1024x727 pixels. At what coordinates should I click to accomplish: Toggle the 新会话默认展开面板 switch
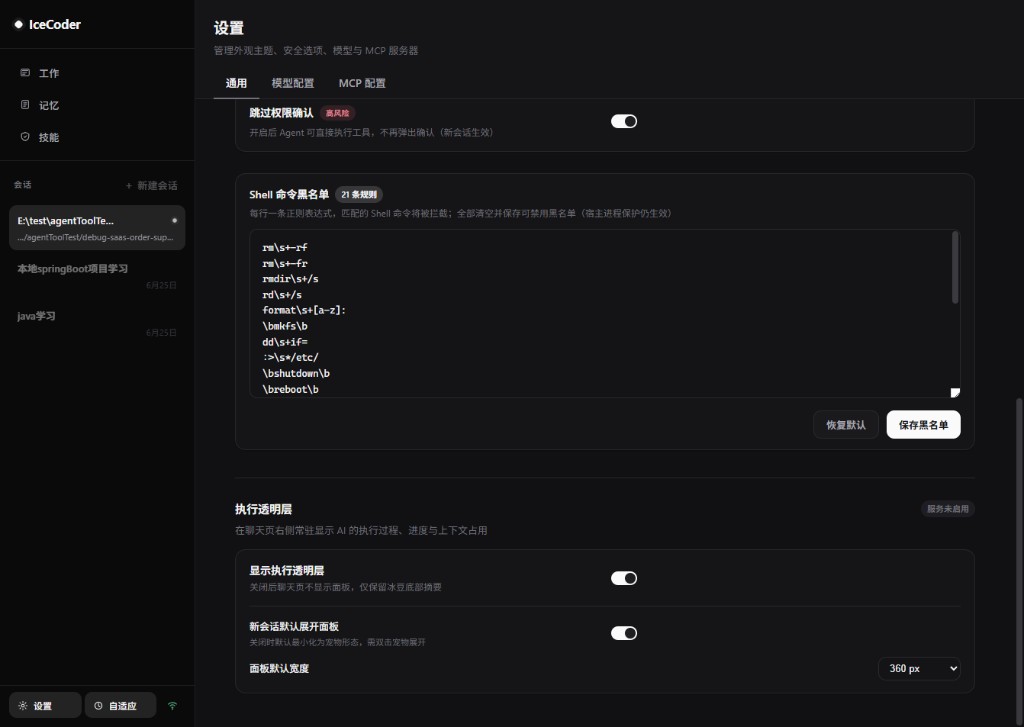624,633
